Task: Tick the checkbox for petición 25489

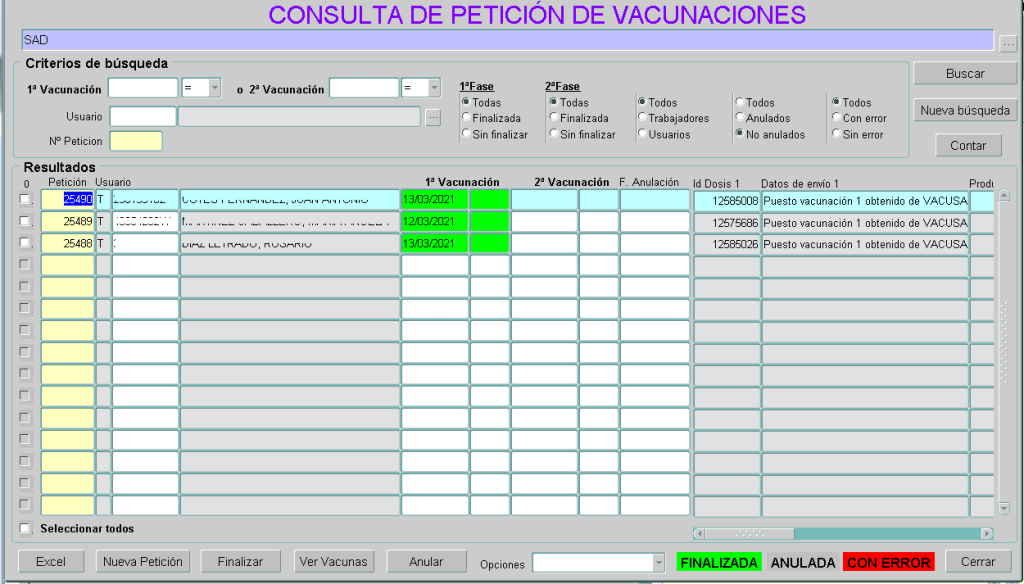Action: pyautogui.click(x=26, y=221)
